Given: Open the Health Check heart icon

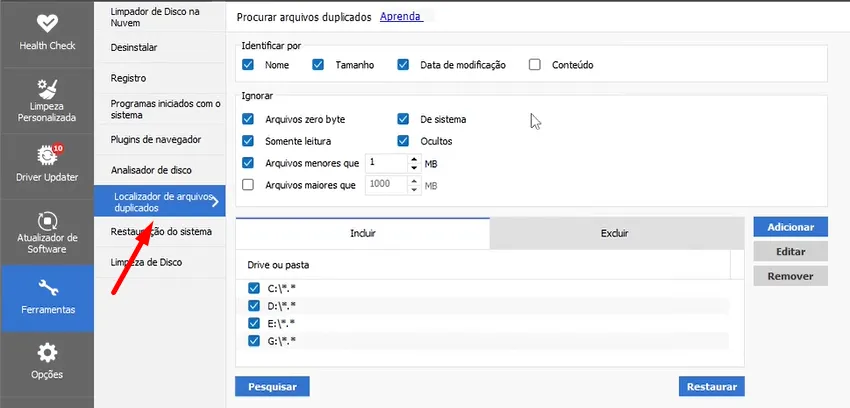Looking at the screenshot, I should click(x=47, y=24).
